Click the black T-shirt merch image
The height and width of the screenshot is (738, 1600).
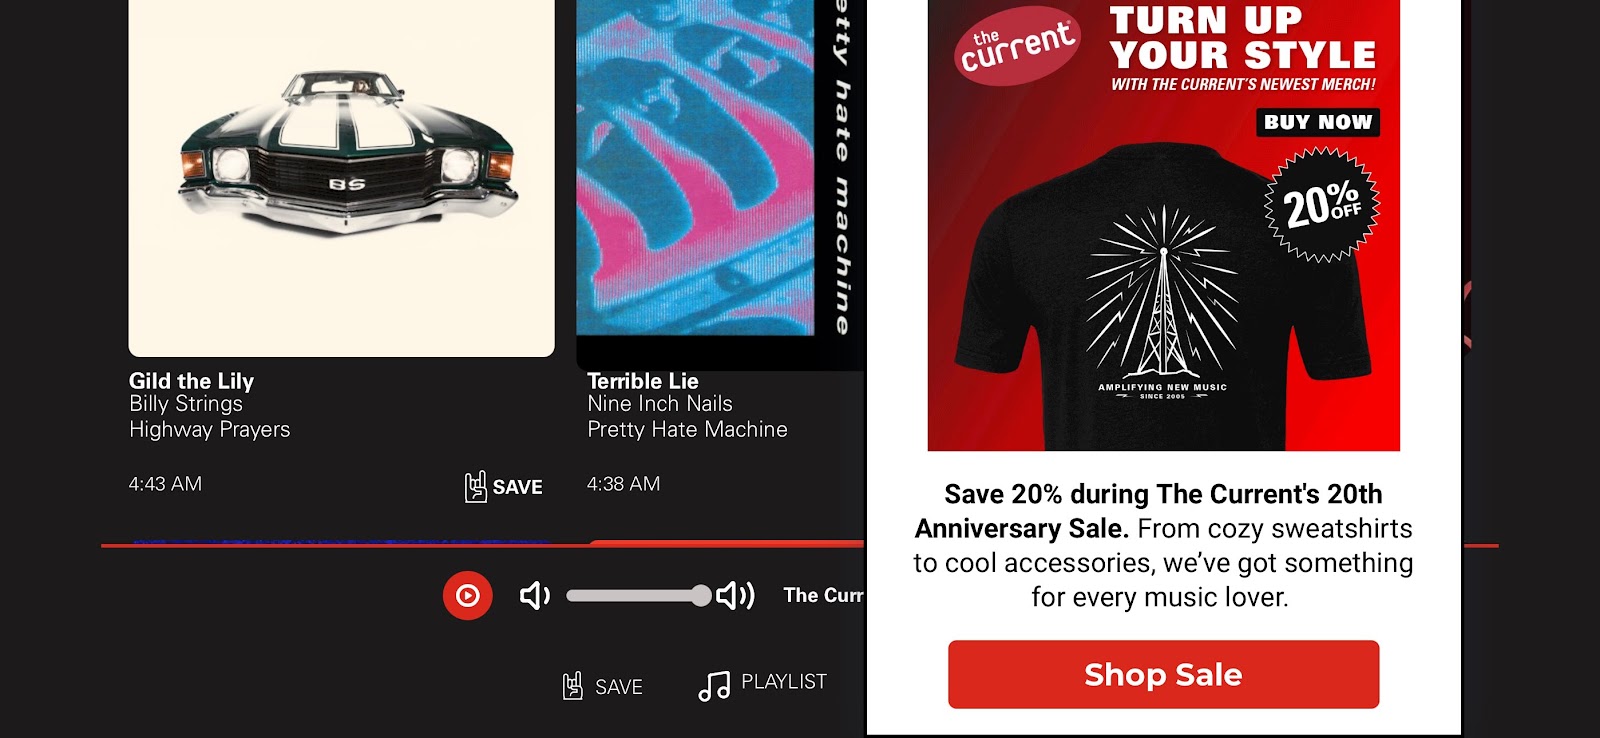(x=1162, y=297)
